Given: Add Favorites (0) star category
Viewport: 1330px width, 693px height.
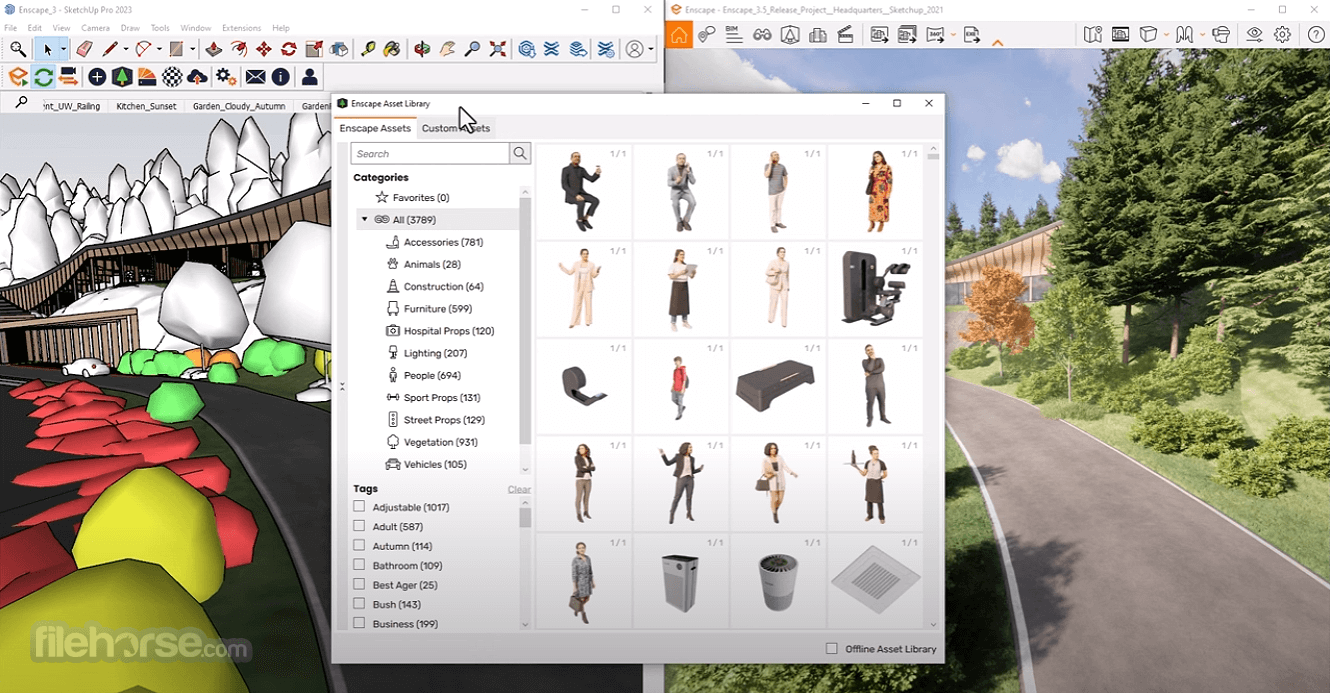Looking at the screenshot, I should (x=412, y=198).
